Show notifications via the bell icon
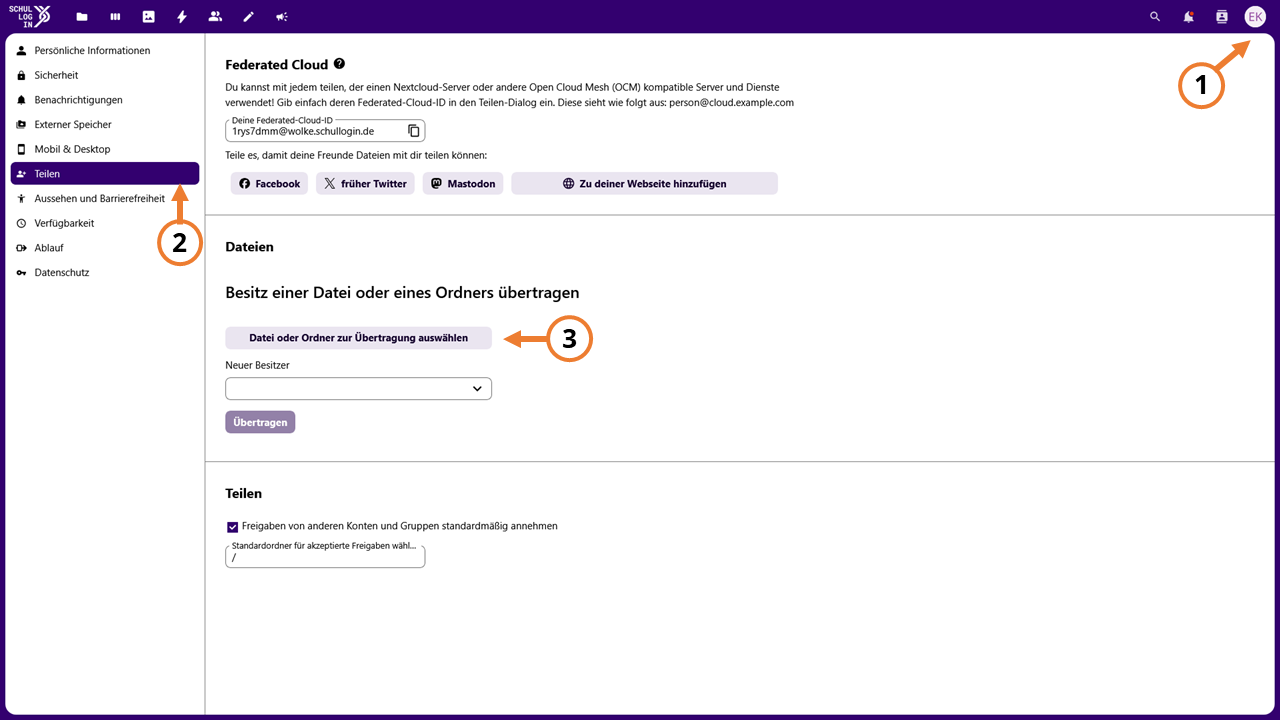The image size is (1280, 720). [x=1189, y=17]
